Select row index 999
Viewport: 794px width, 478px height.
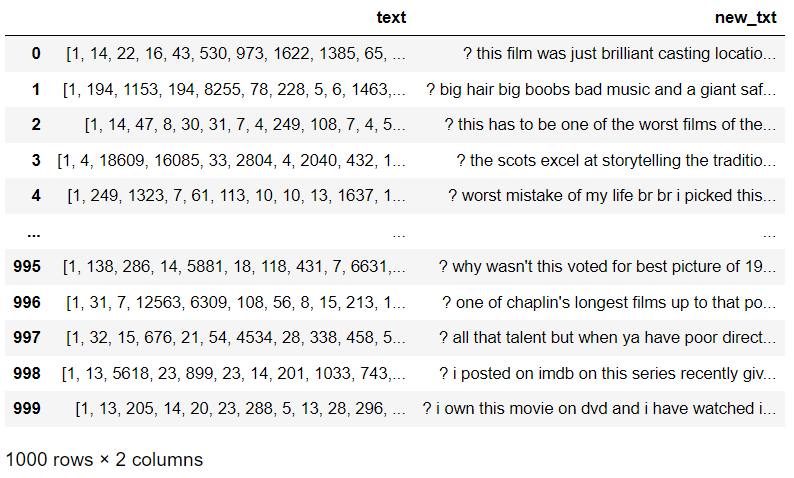click(x=27, y=408)
